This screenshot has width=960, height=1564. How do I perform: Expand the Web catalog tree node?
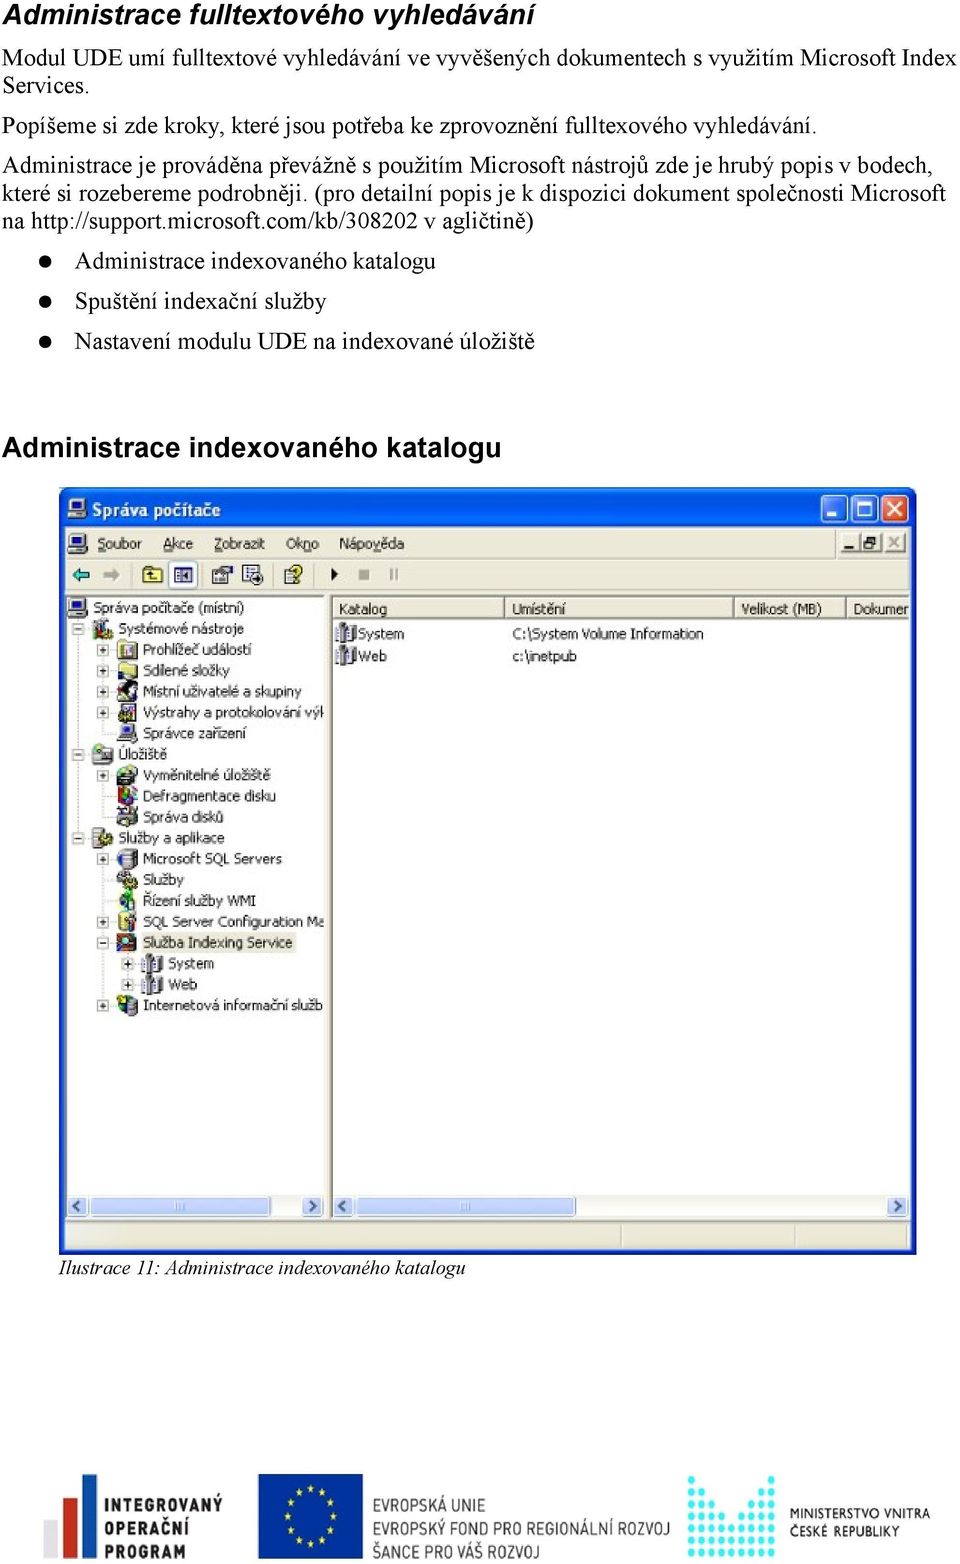point(128,985)
